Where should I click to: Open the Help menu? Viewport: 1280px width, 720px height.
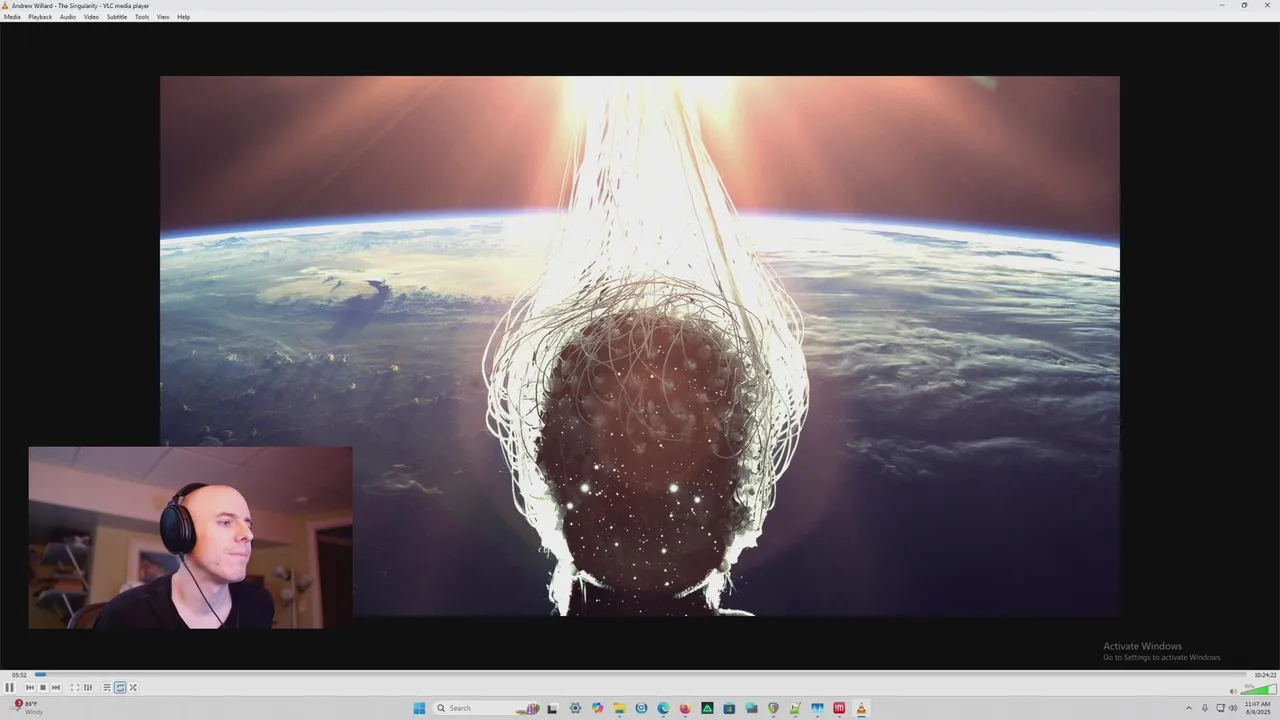[x=184, y=17]
